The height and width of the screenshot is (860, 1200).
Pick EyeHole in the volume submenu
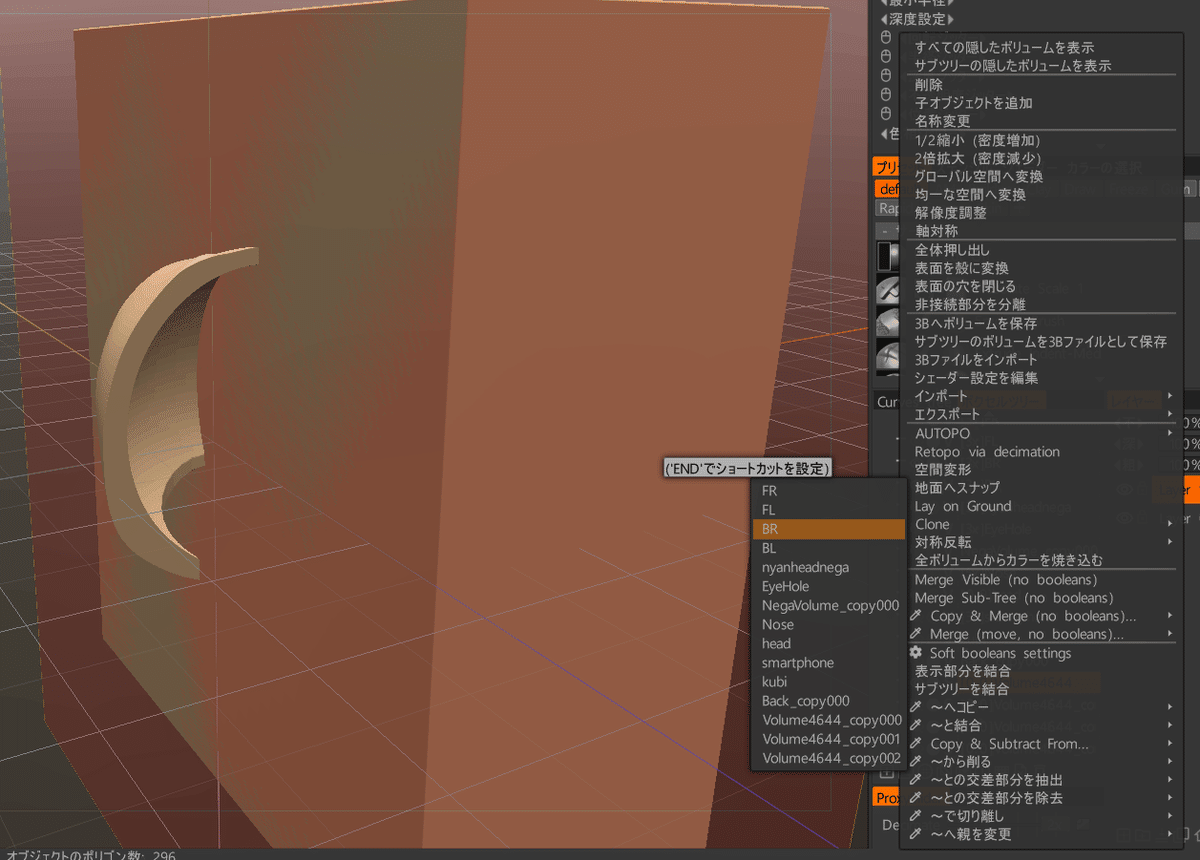[785, 586]
